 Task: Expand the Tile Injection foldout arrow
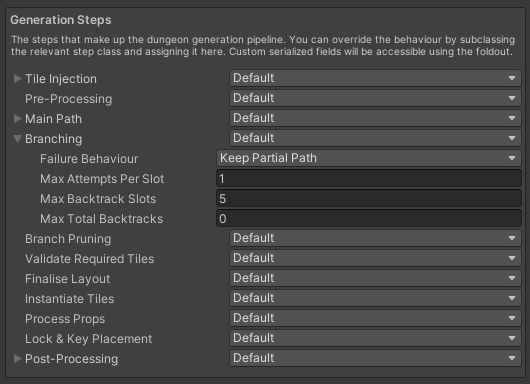pos(17,79)
